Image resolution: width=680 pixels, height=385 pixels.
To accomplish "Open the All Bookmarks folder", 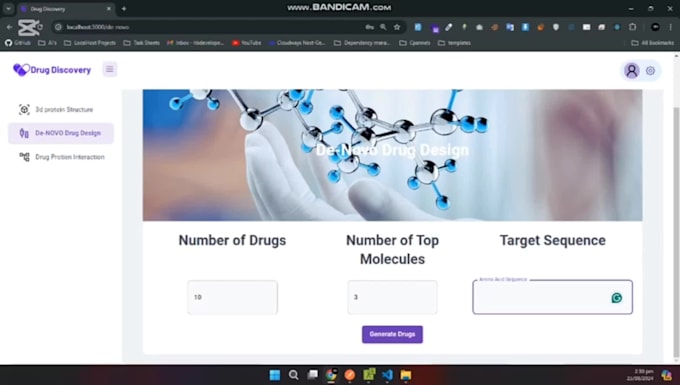I will tap(653, 43).
